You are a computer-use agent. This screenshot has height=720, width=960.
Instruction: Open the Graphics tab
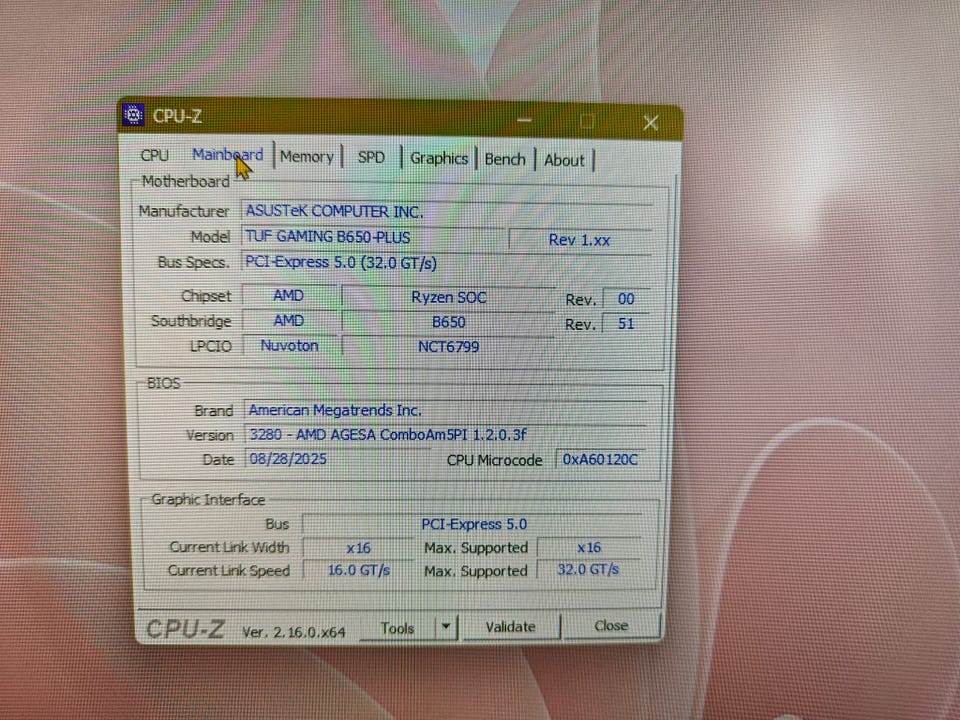(439, 159)
